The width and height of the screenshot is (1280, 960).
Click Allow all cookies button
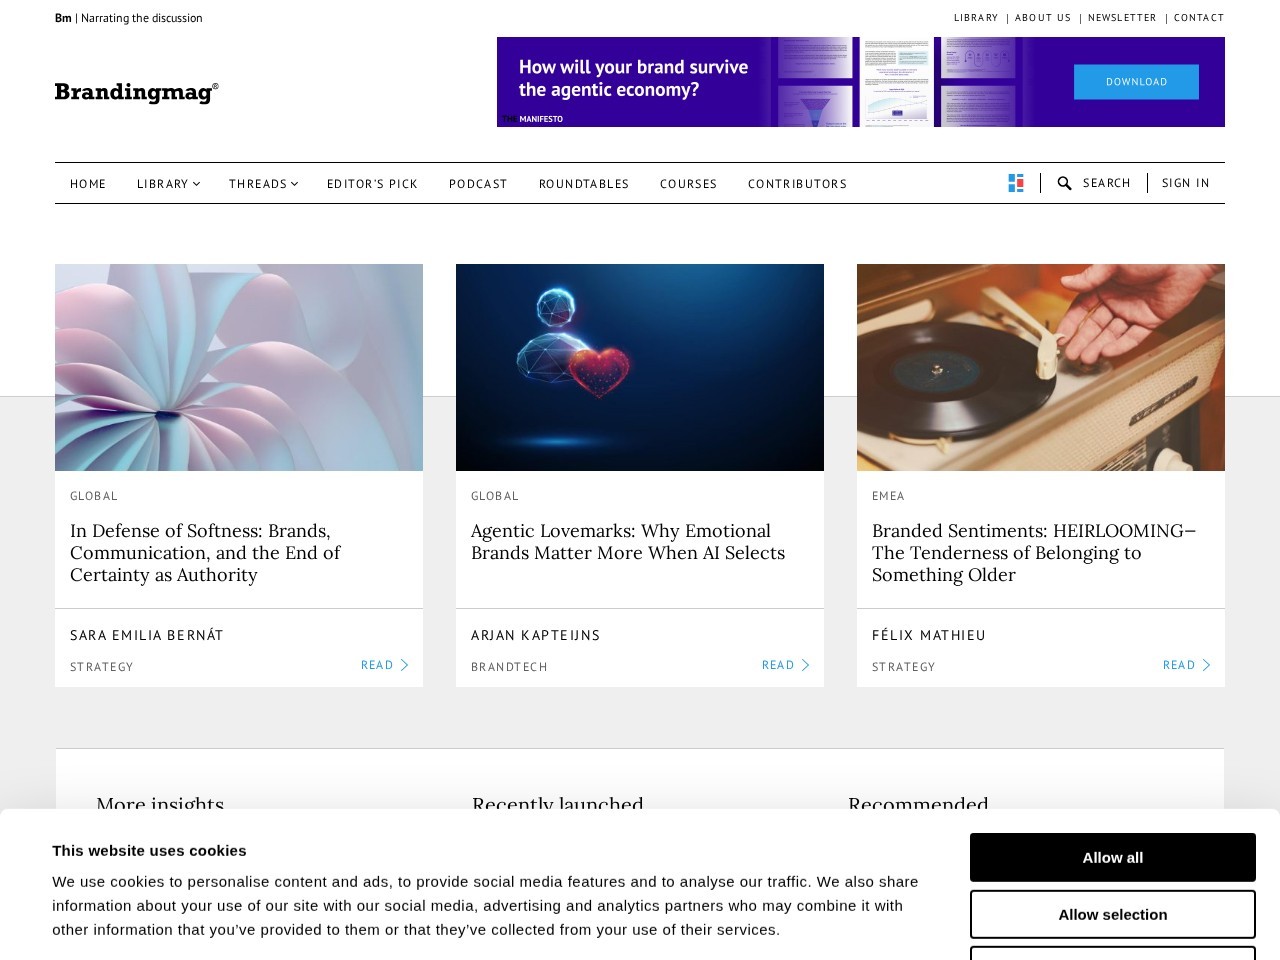pyautogui.click(x=1113, y=857)
